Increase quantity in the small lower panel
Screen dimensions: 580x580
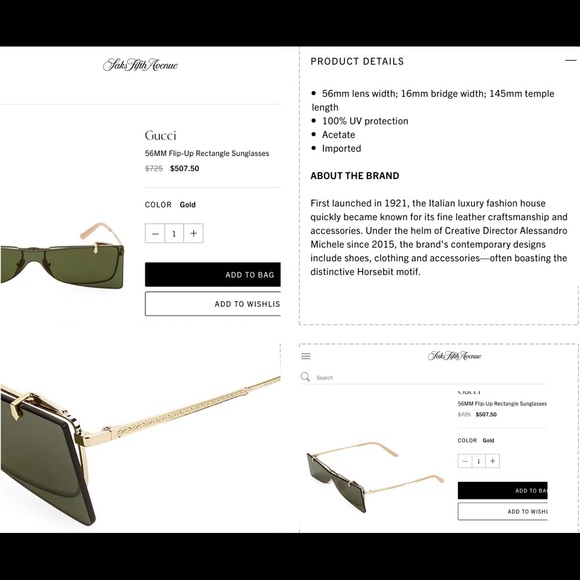click(492, 461)
